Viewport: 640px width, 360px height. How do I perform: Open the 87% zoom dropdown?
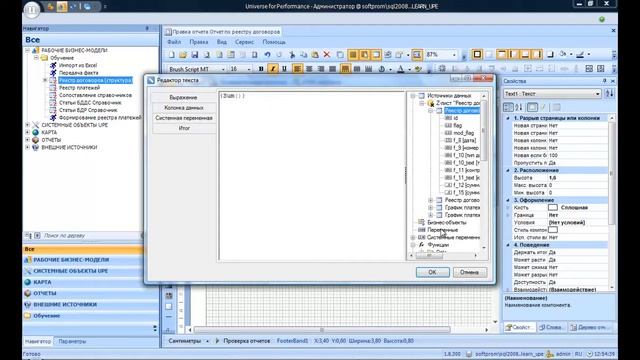tap(453, 55)
